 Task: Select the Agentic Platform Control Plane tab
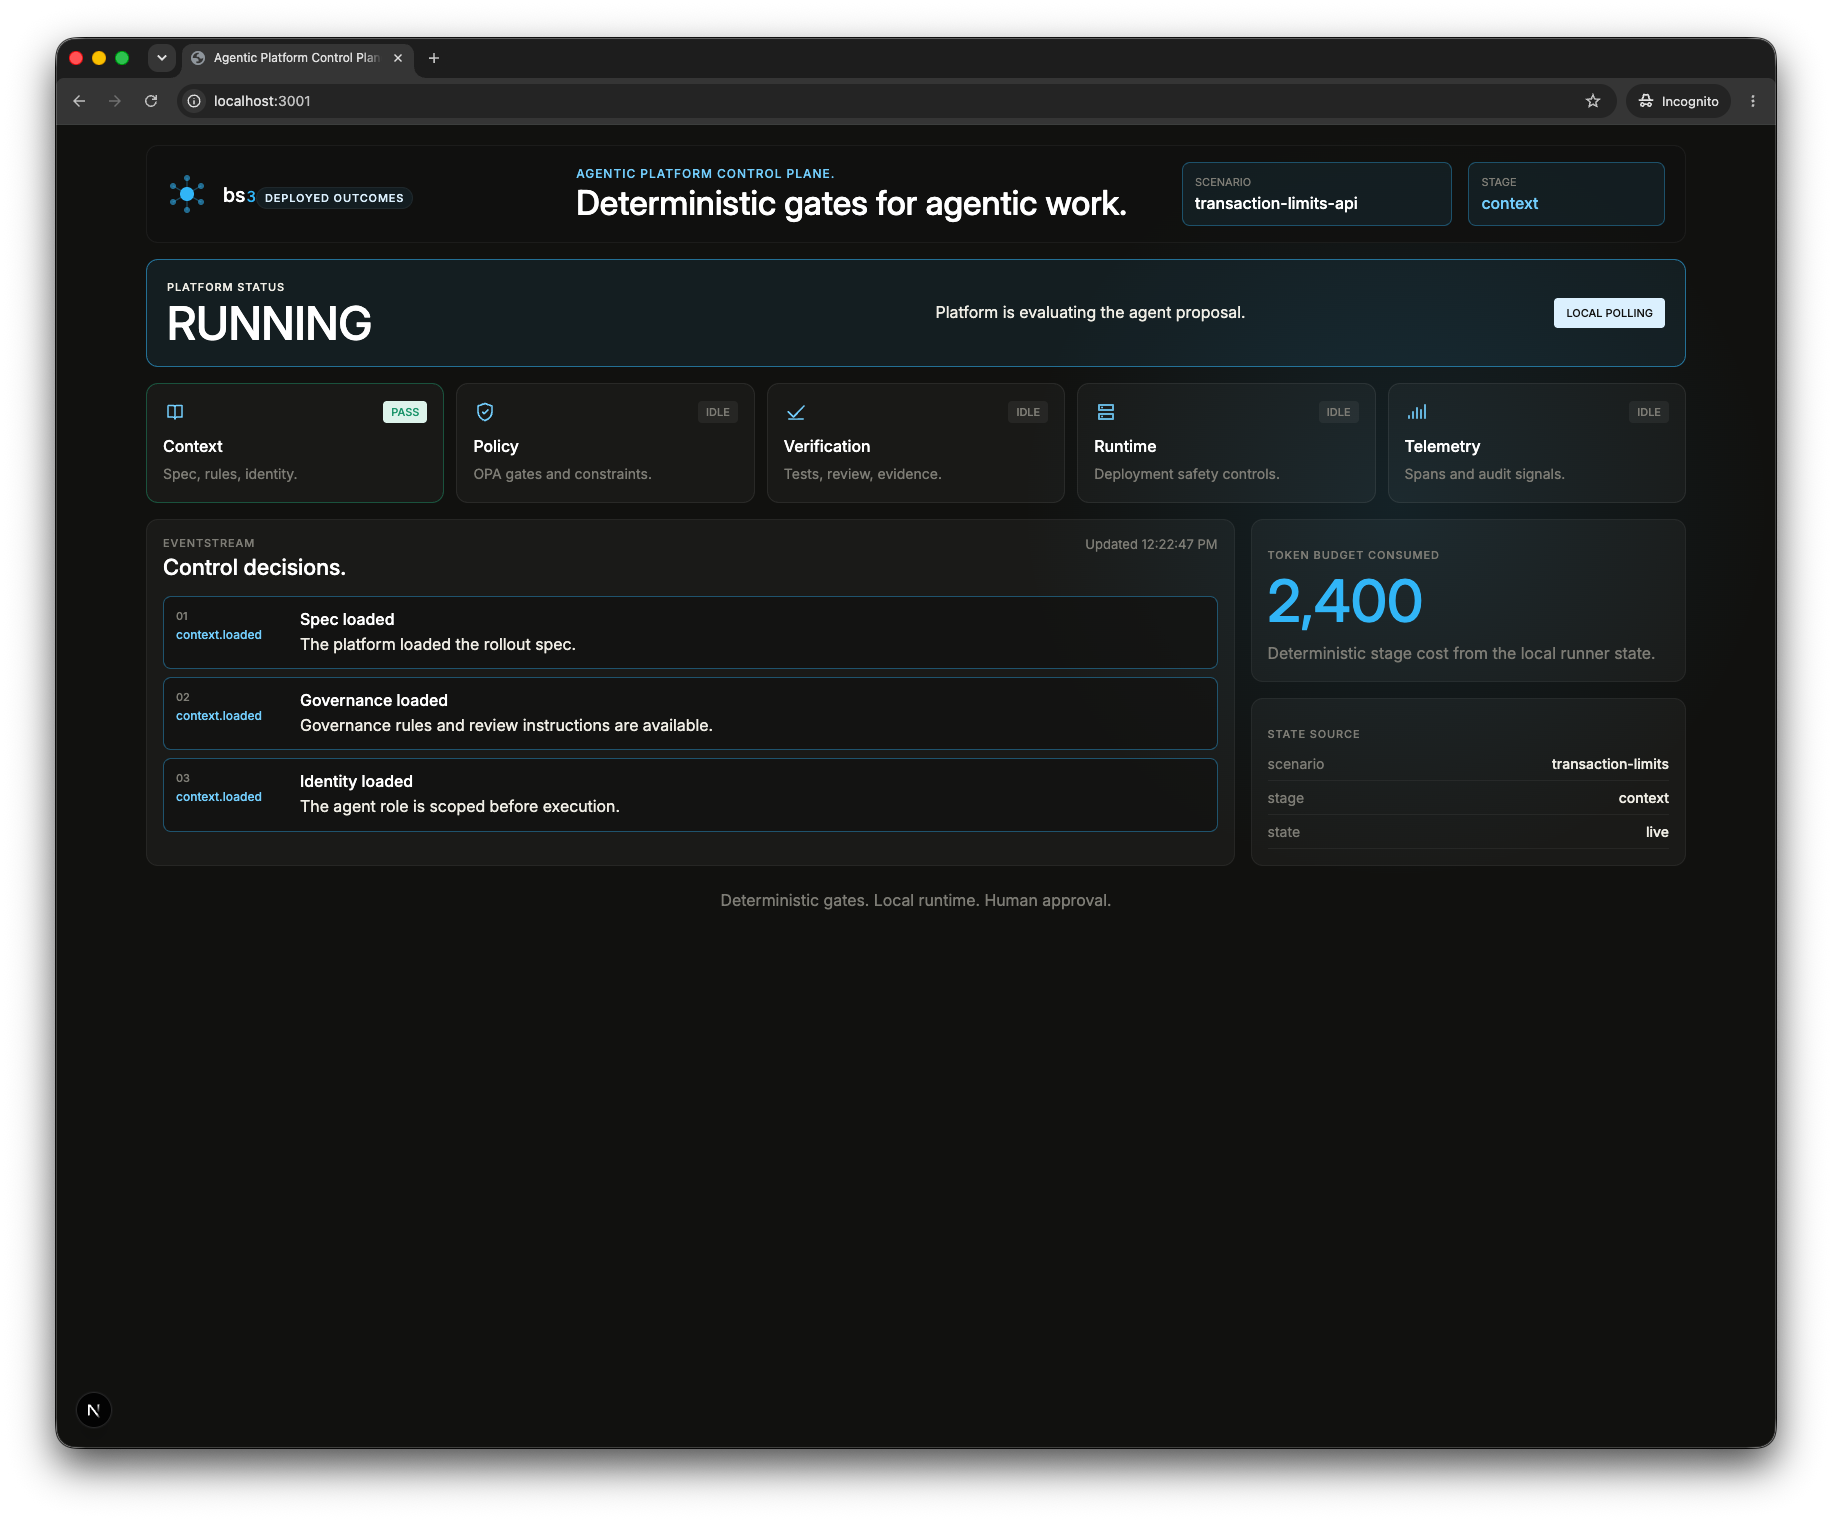(296, 58)
